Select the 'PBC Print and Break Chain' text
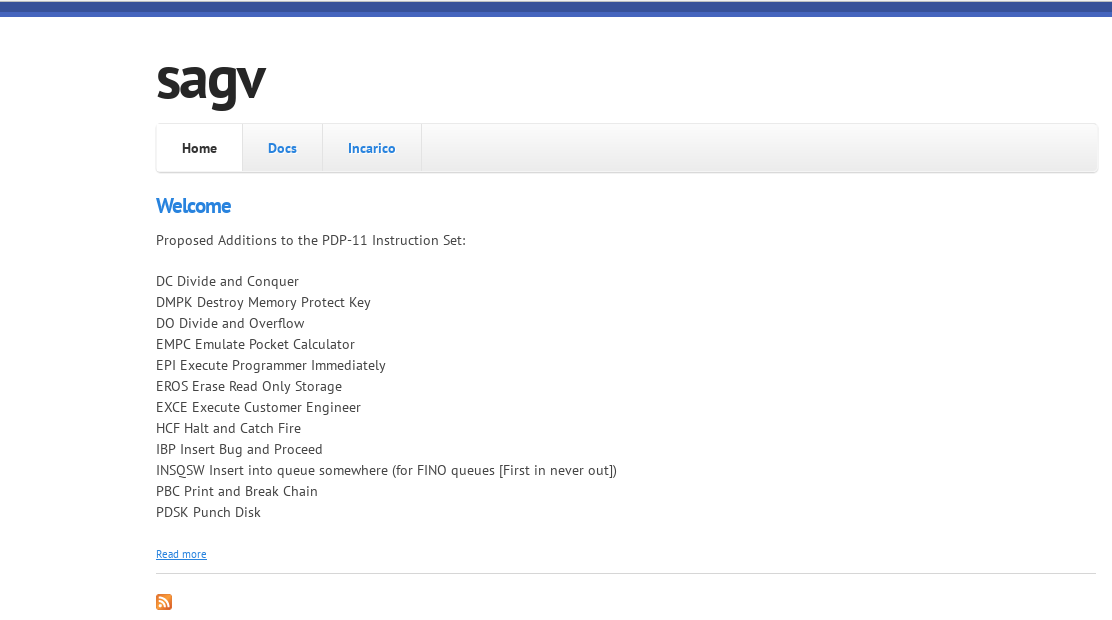This screenshot has height=620, width=1112. (x=237, y=491)
